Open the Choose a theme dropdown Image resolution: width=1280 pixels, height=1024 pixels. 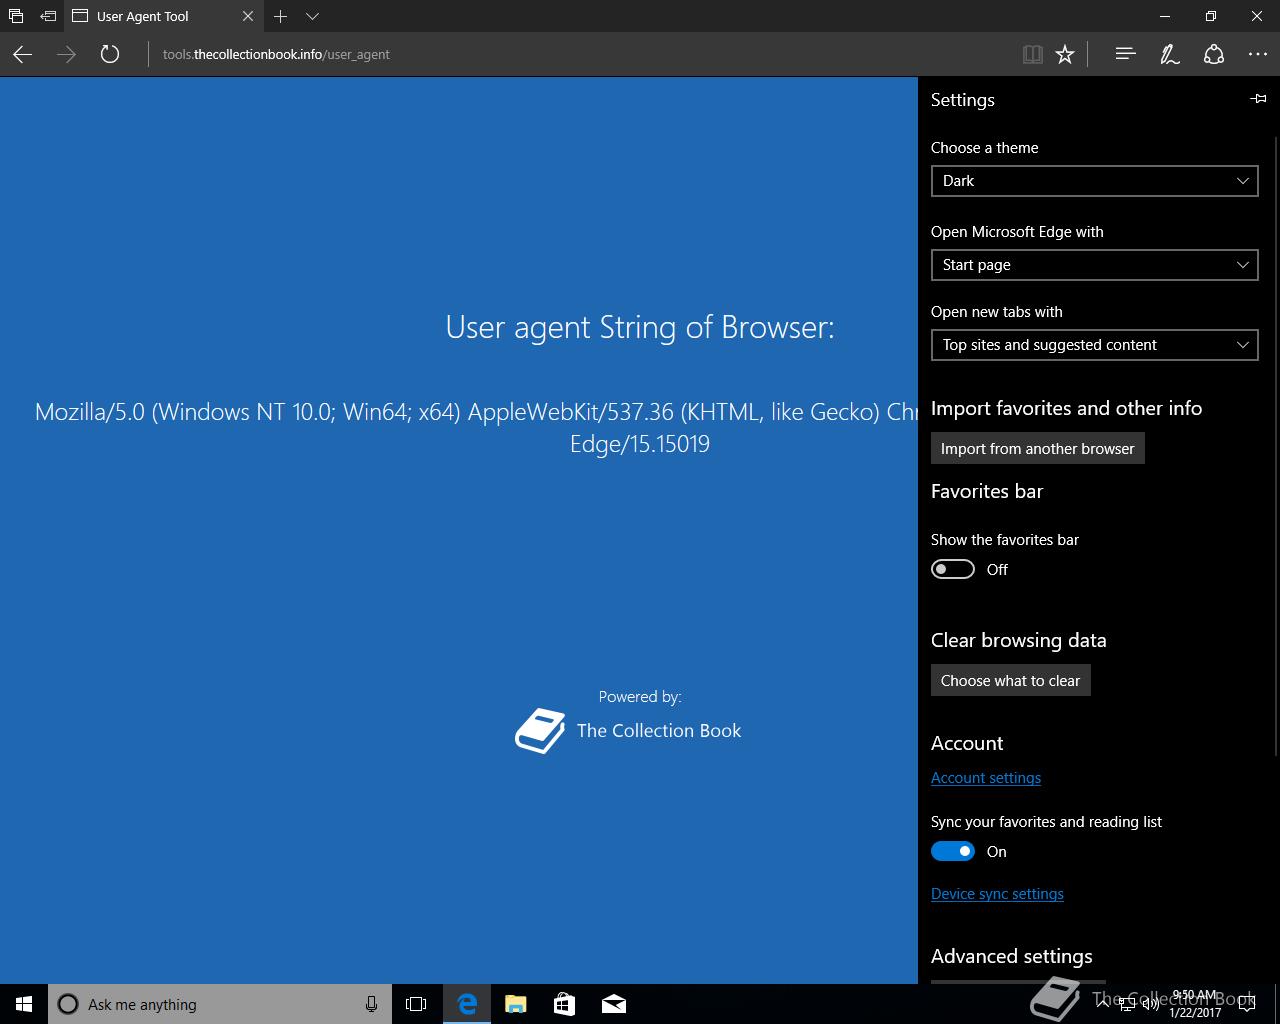1094,181
